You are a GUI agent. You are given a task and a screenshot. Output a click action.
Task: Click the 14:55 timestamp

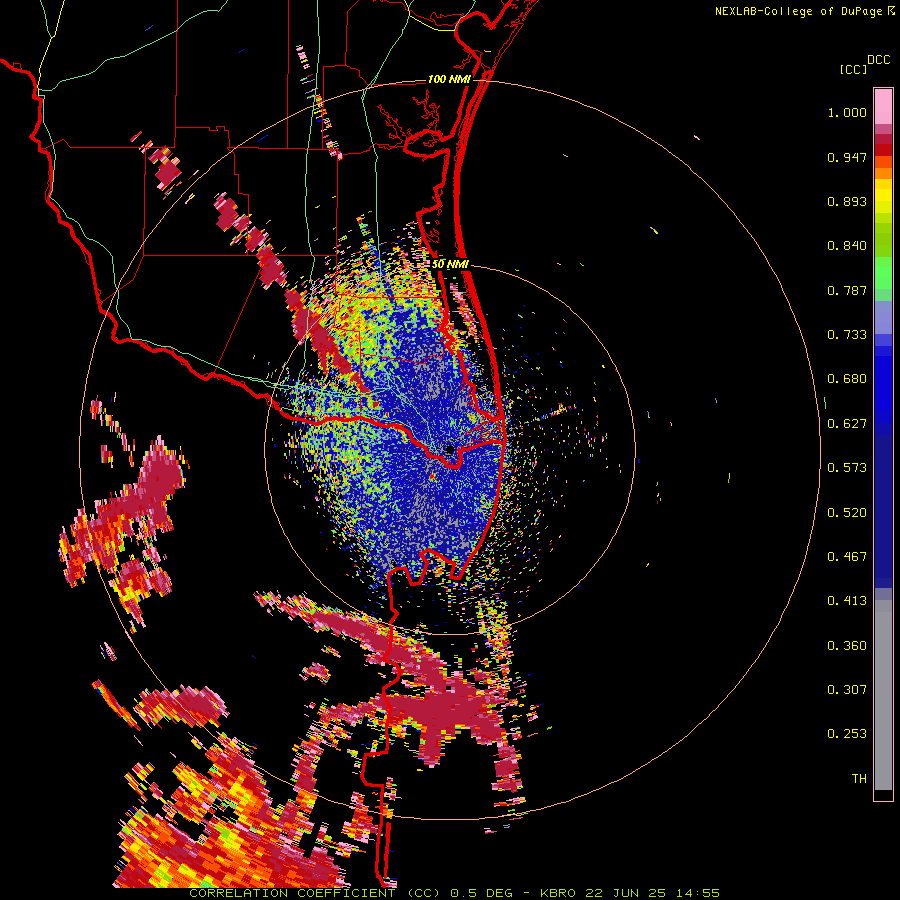point(697,893)
